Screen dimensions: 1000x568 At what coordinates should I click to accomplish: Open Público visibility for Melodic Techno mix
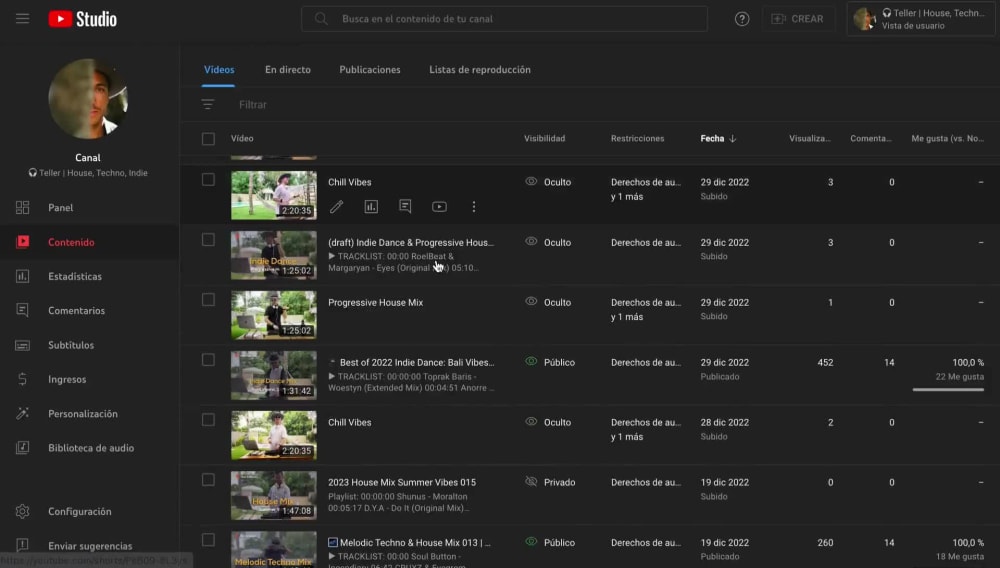point(550,543)
